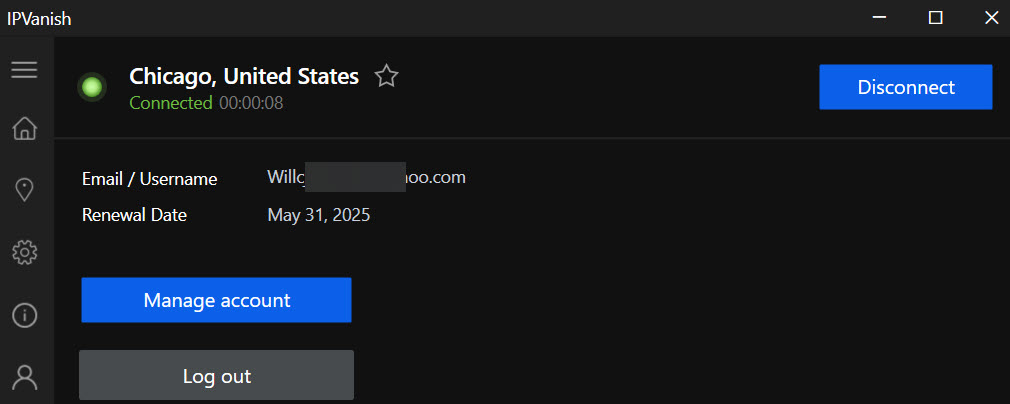Click the account email address value
This screenshot has width=1010, height=404.
point(366,177)
